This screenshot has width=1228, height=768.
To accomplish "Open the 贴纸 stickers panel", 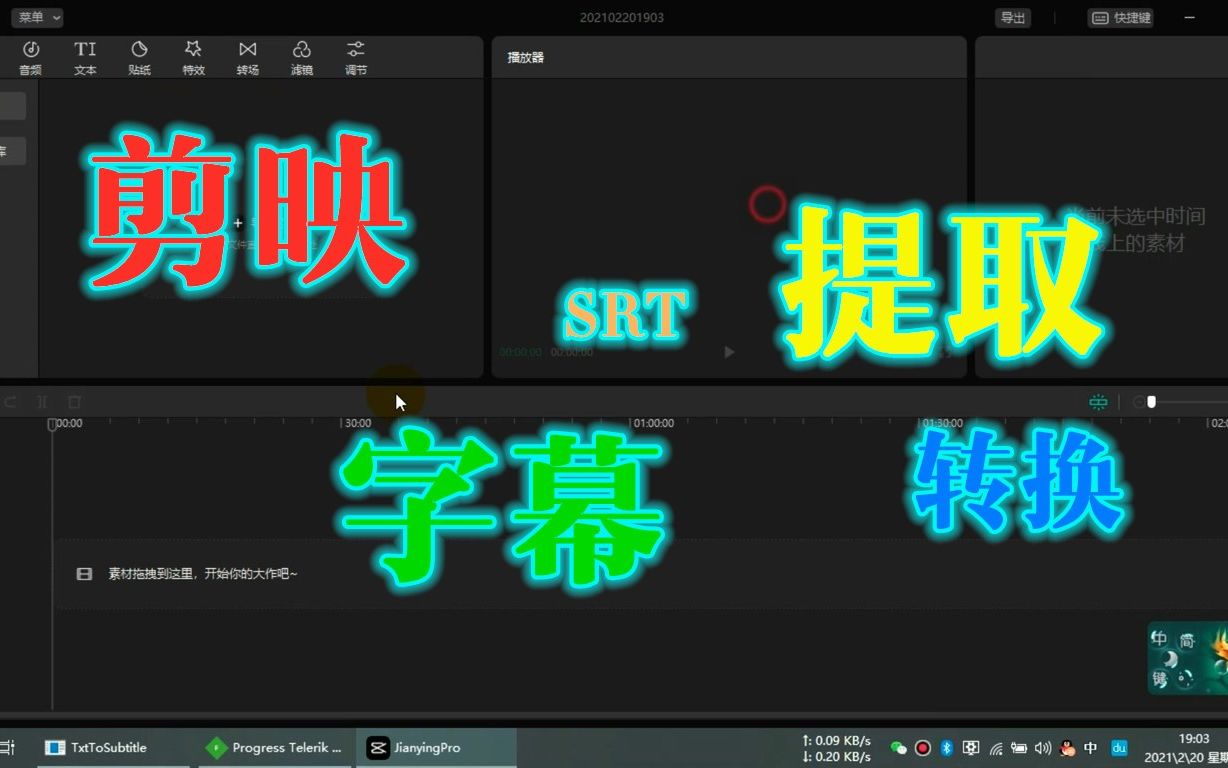I will (x=139, y=56).
